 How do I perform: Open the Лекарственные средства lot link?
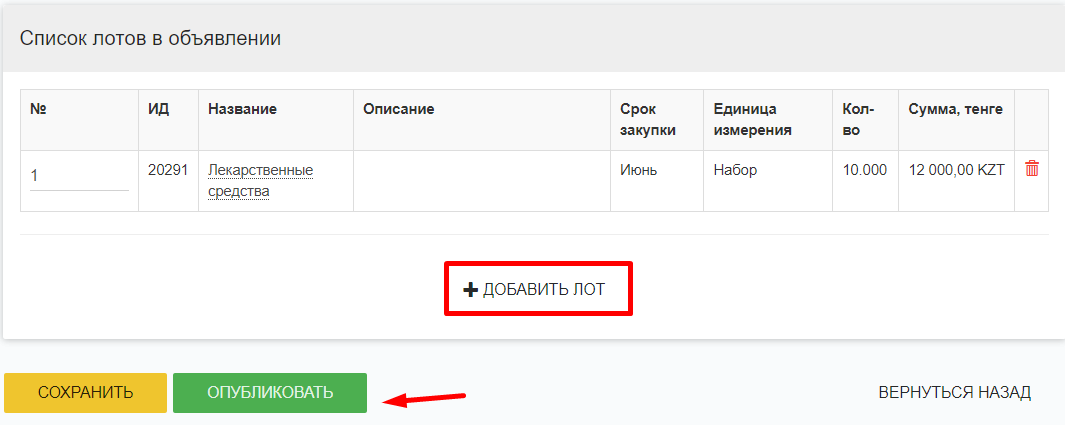260,181
